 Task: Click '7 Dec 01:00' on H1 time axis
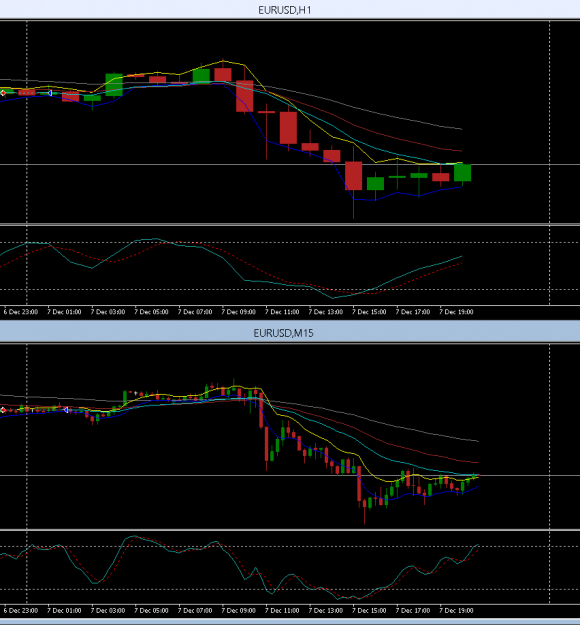tap(64, 312)
